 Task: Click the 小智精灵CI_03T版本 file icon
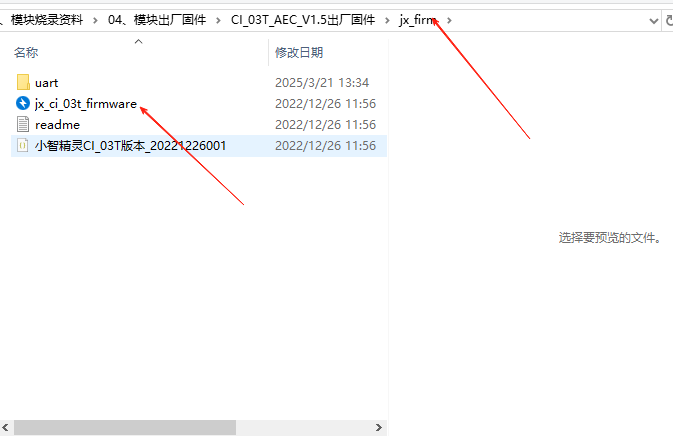point(23,146)
